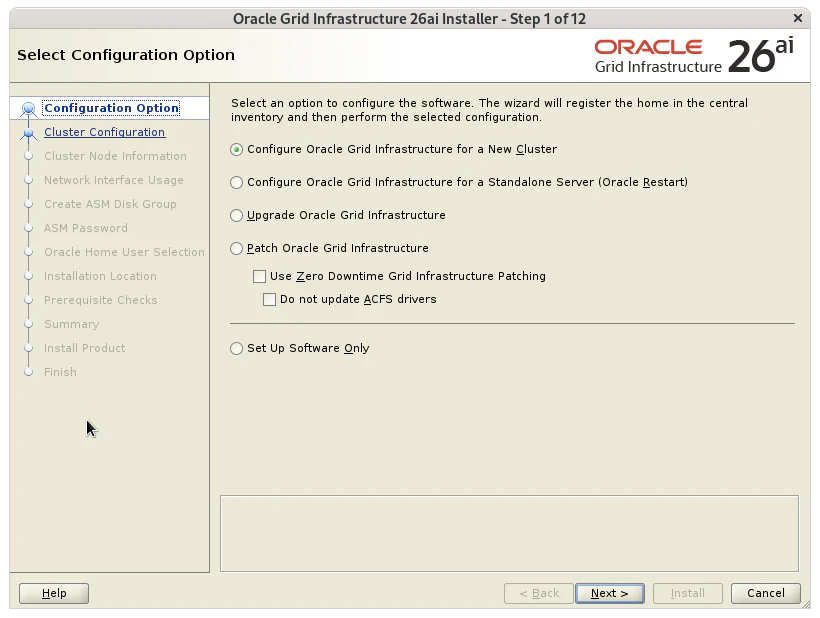
Task: Select Finish step in sidebar
Action: point(60,373)
